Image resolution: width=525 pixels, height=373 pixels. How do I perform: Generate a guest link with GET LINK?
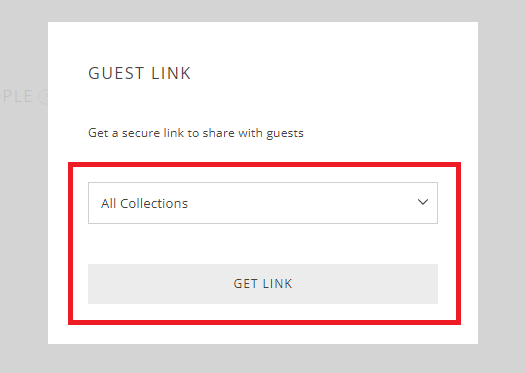pyautogui.click(x=263, y=284)
